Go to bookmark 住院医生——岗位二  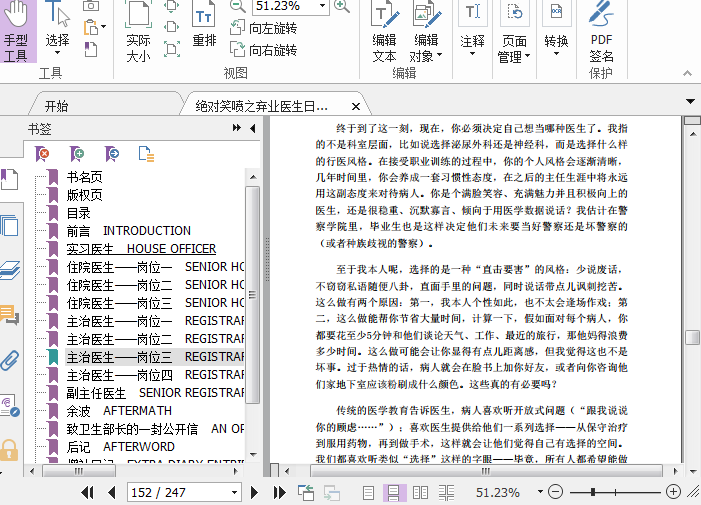pyautogui.click(x=155, y=285)
